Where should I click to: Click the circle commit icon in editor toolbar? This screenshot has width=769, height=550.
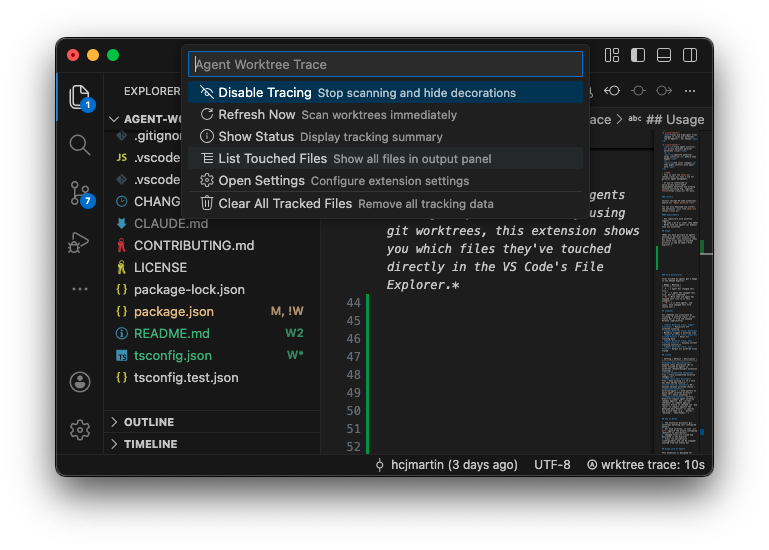coord(638,91)
